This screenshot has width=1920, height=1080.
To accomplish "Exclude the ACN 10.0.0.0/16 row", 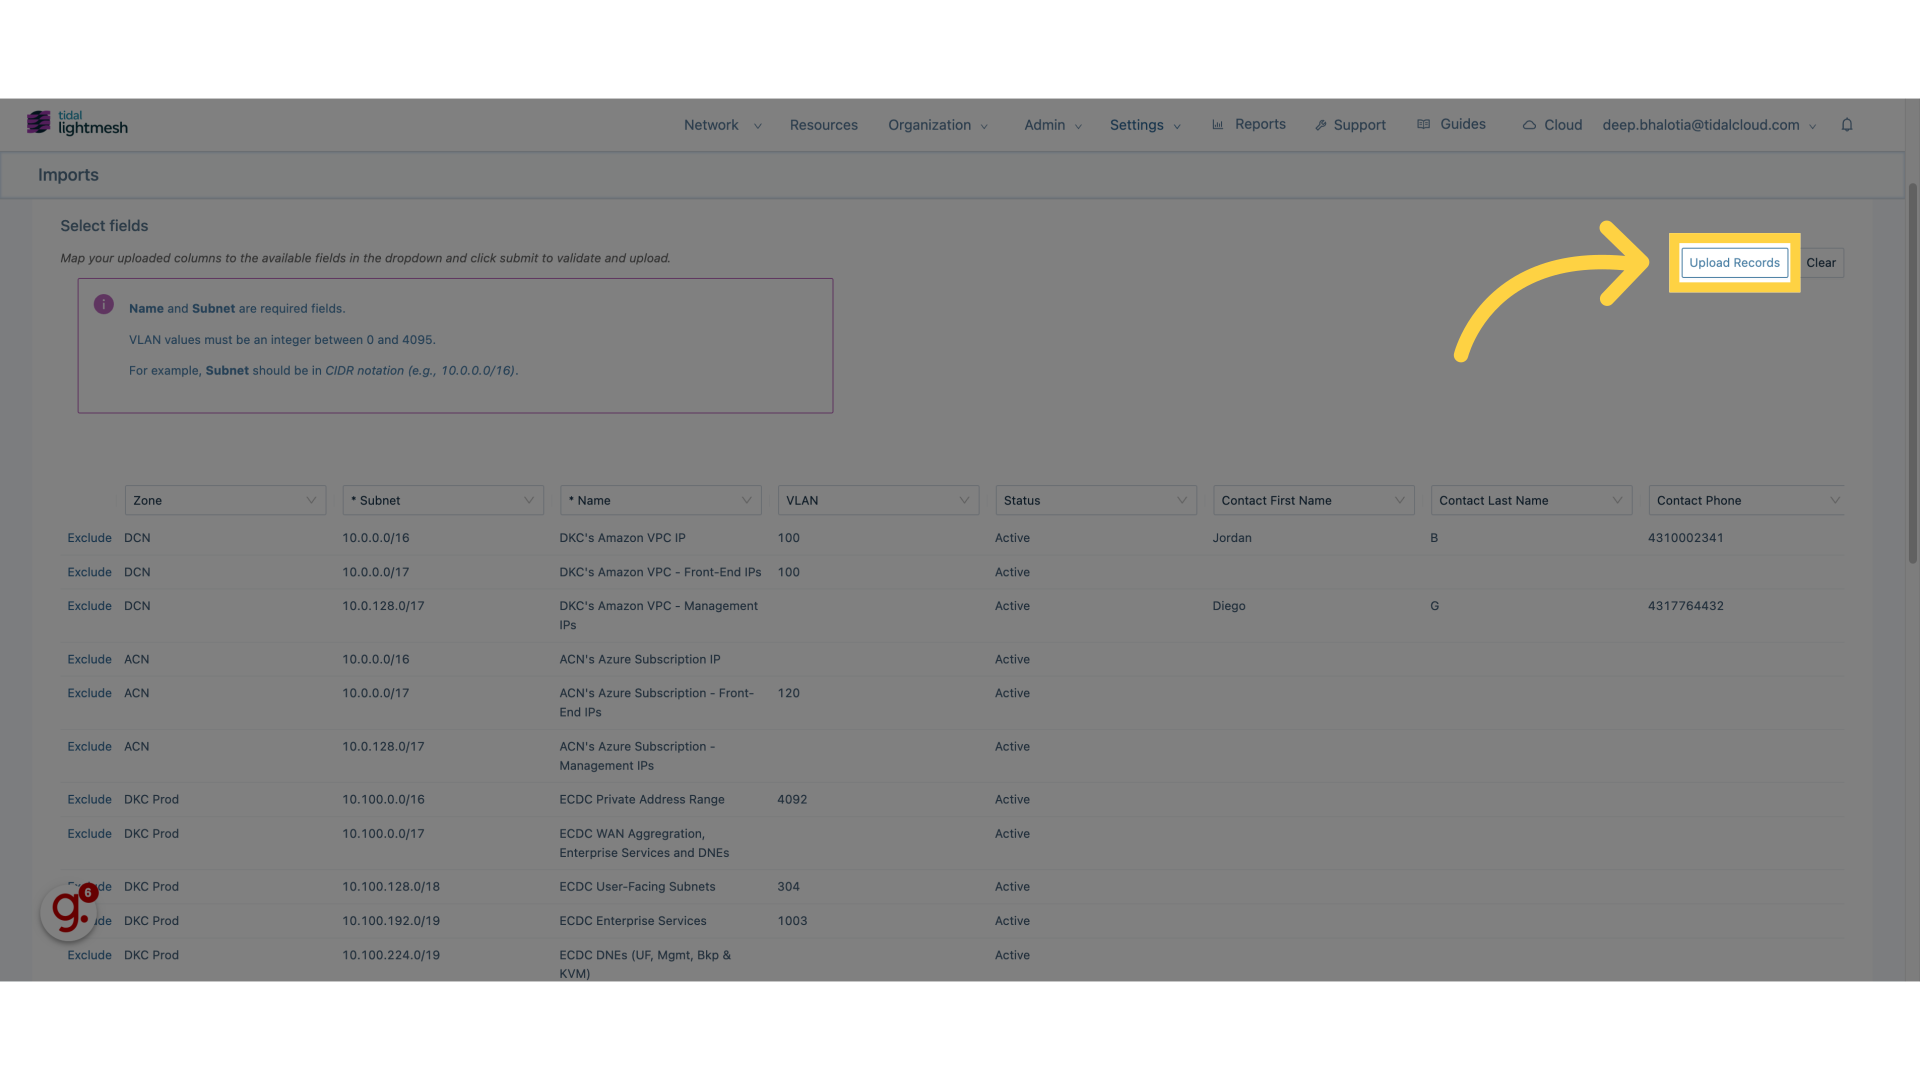I will click(88, 659).
